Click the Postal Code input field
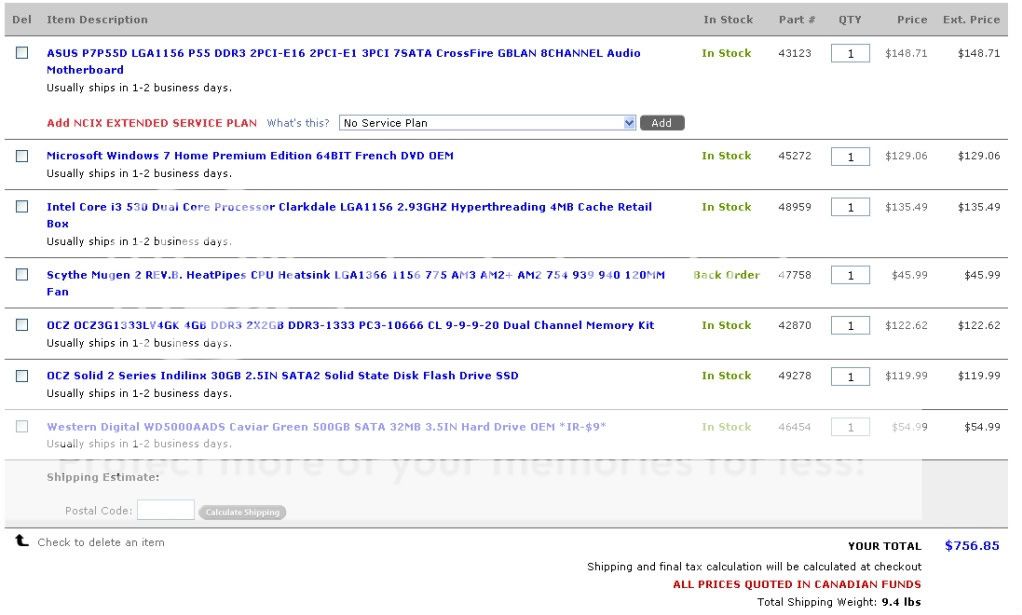Image resolution: width=1022 pixels, height=615 pixels. [x=166, y=510]
